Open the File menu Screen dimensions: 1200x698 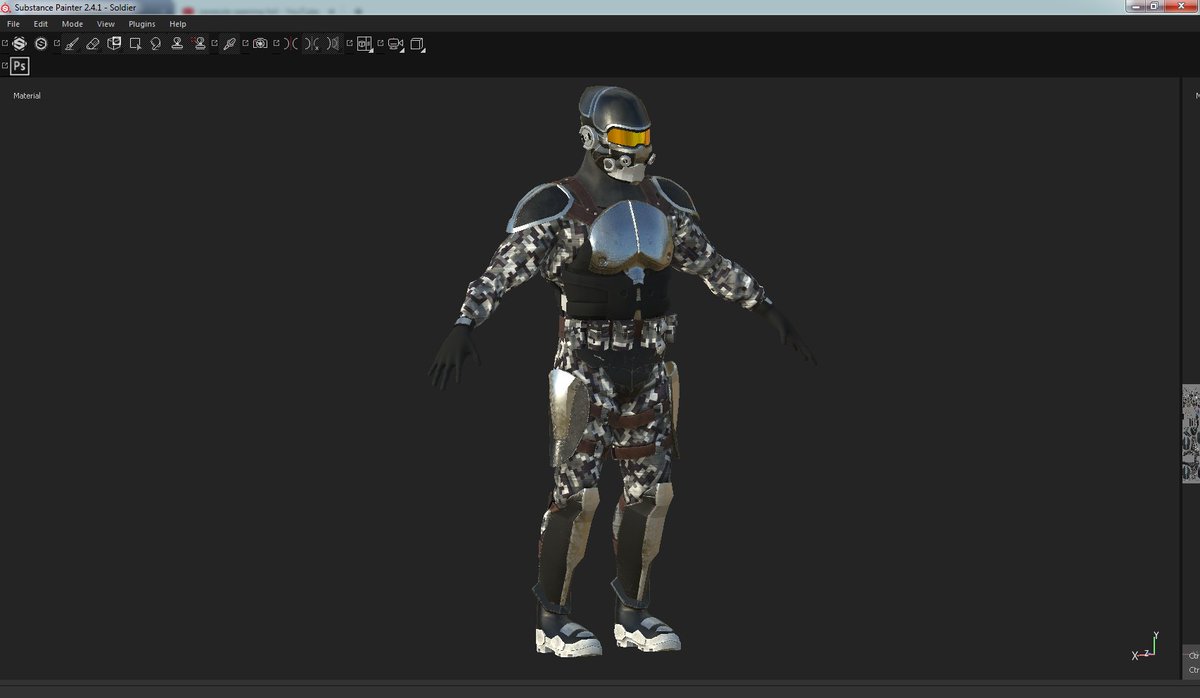pos(13,23)
